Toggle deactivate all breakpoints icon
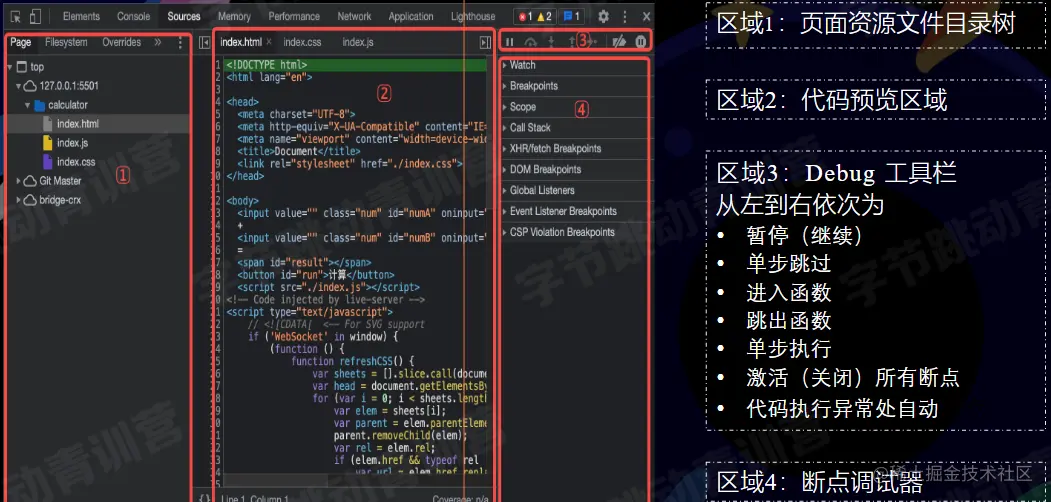Screen dimensions: 1051x502 pyautogui.click(x=619, y=42)
